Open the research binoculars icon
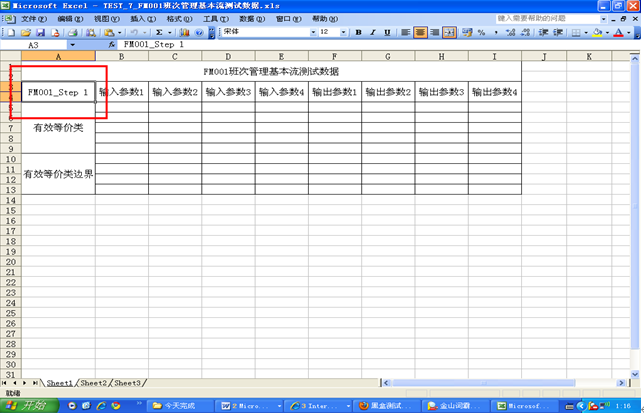This screenshot has height=413, width=644. [91, 32]
